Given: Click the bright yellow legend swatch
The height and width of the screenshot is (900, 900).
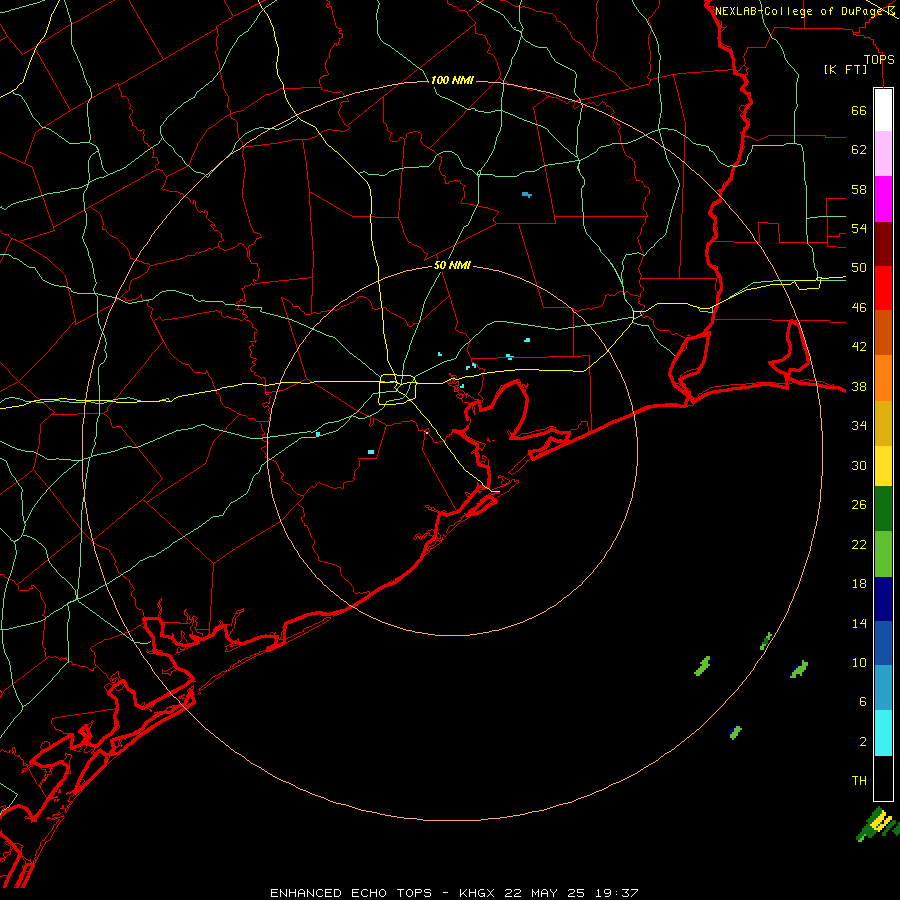Looking at the screenshot, I should pos(883,466).
